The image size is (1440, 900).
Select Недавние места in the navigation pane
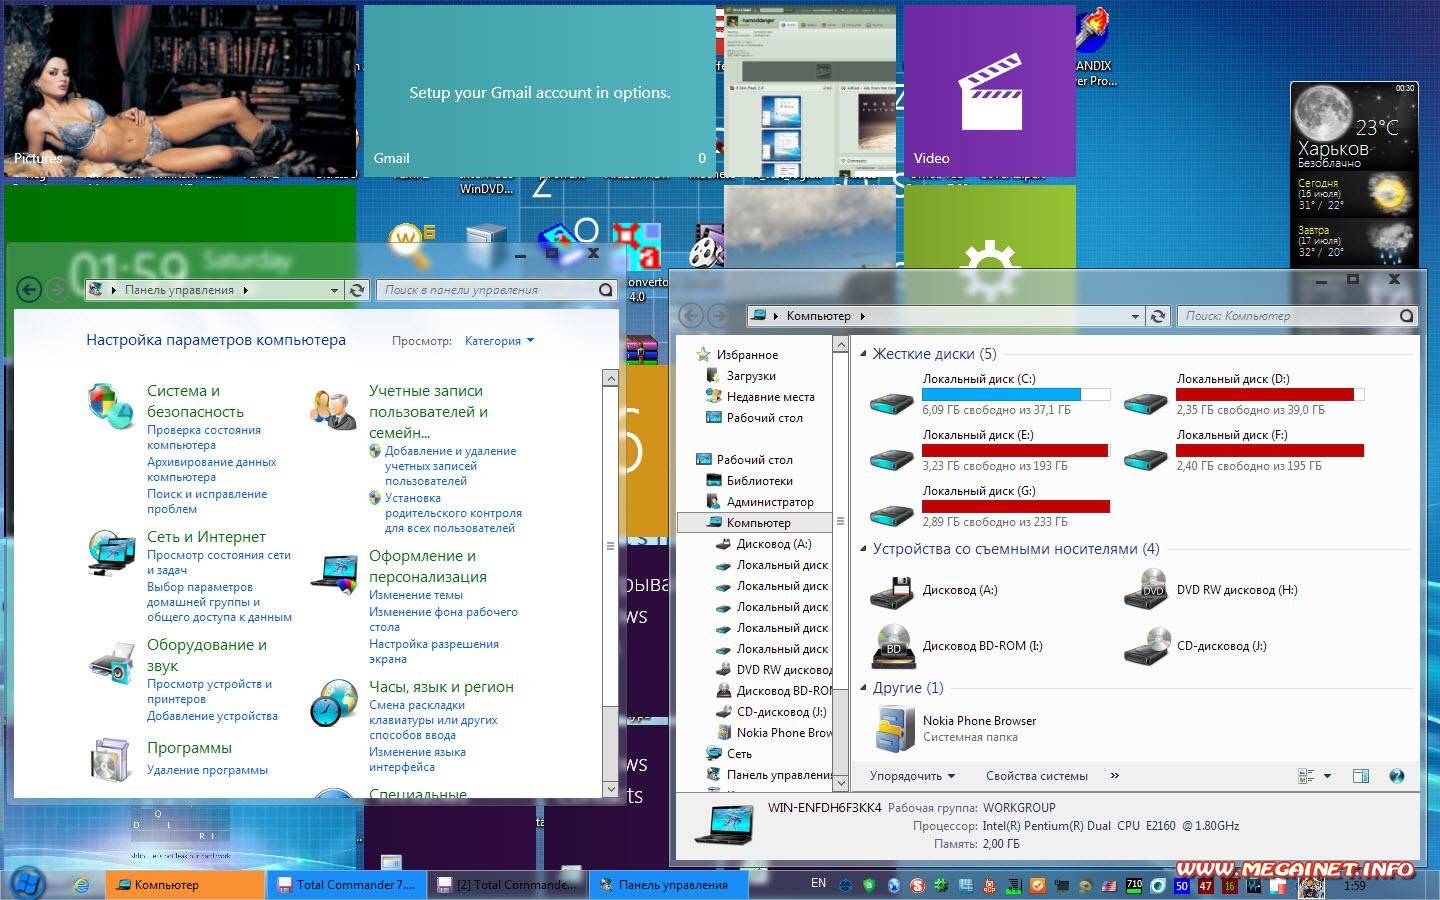tap(770, 397)
